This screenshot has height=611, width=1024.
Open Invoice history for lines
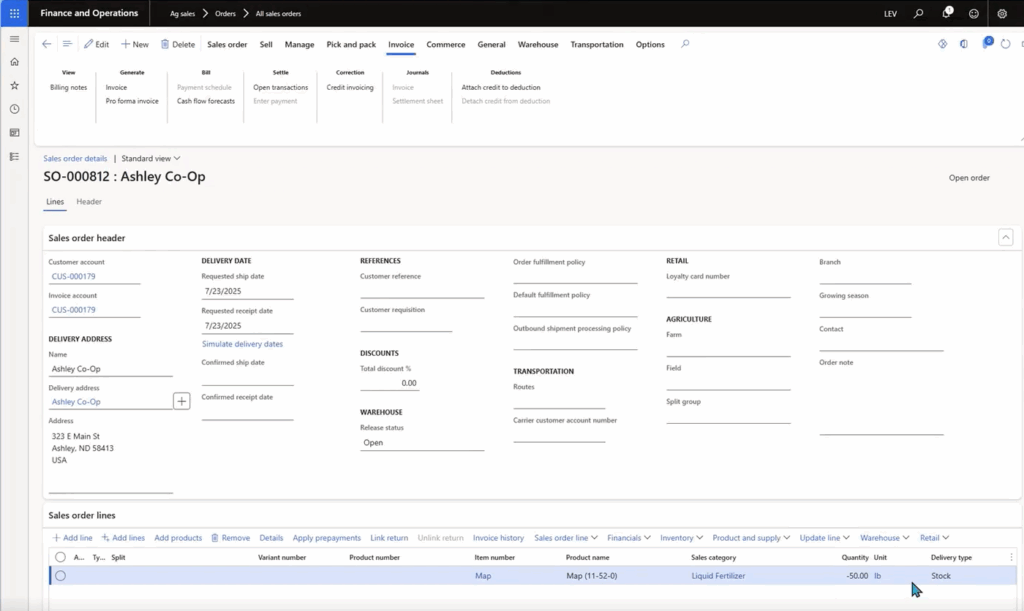click(498, 538)
